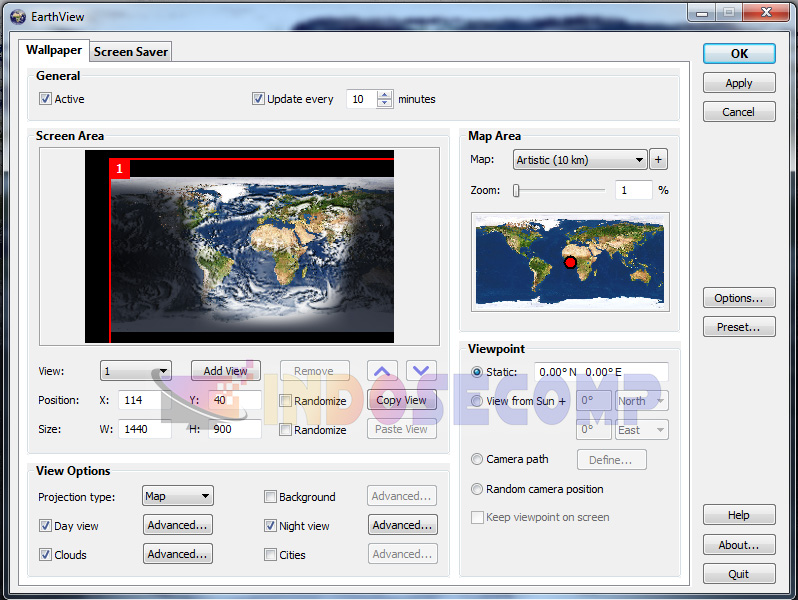Open the East direction dropdown
Viewport: 798px width, 600px height.
coord(642,430)
